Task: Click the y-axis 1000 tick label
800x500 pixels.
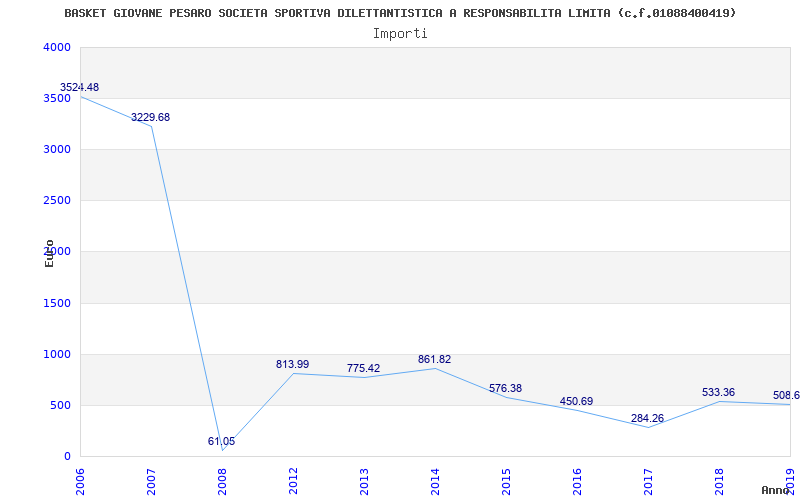Action: click(x=57, y=355)
